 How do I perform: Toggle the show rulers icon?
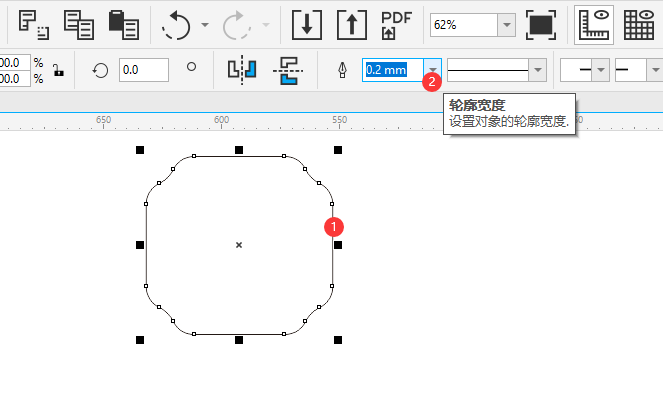click(594, 25)
